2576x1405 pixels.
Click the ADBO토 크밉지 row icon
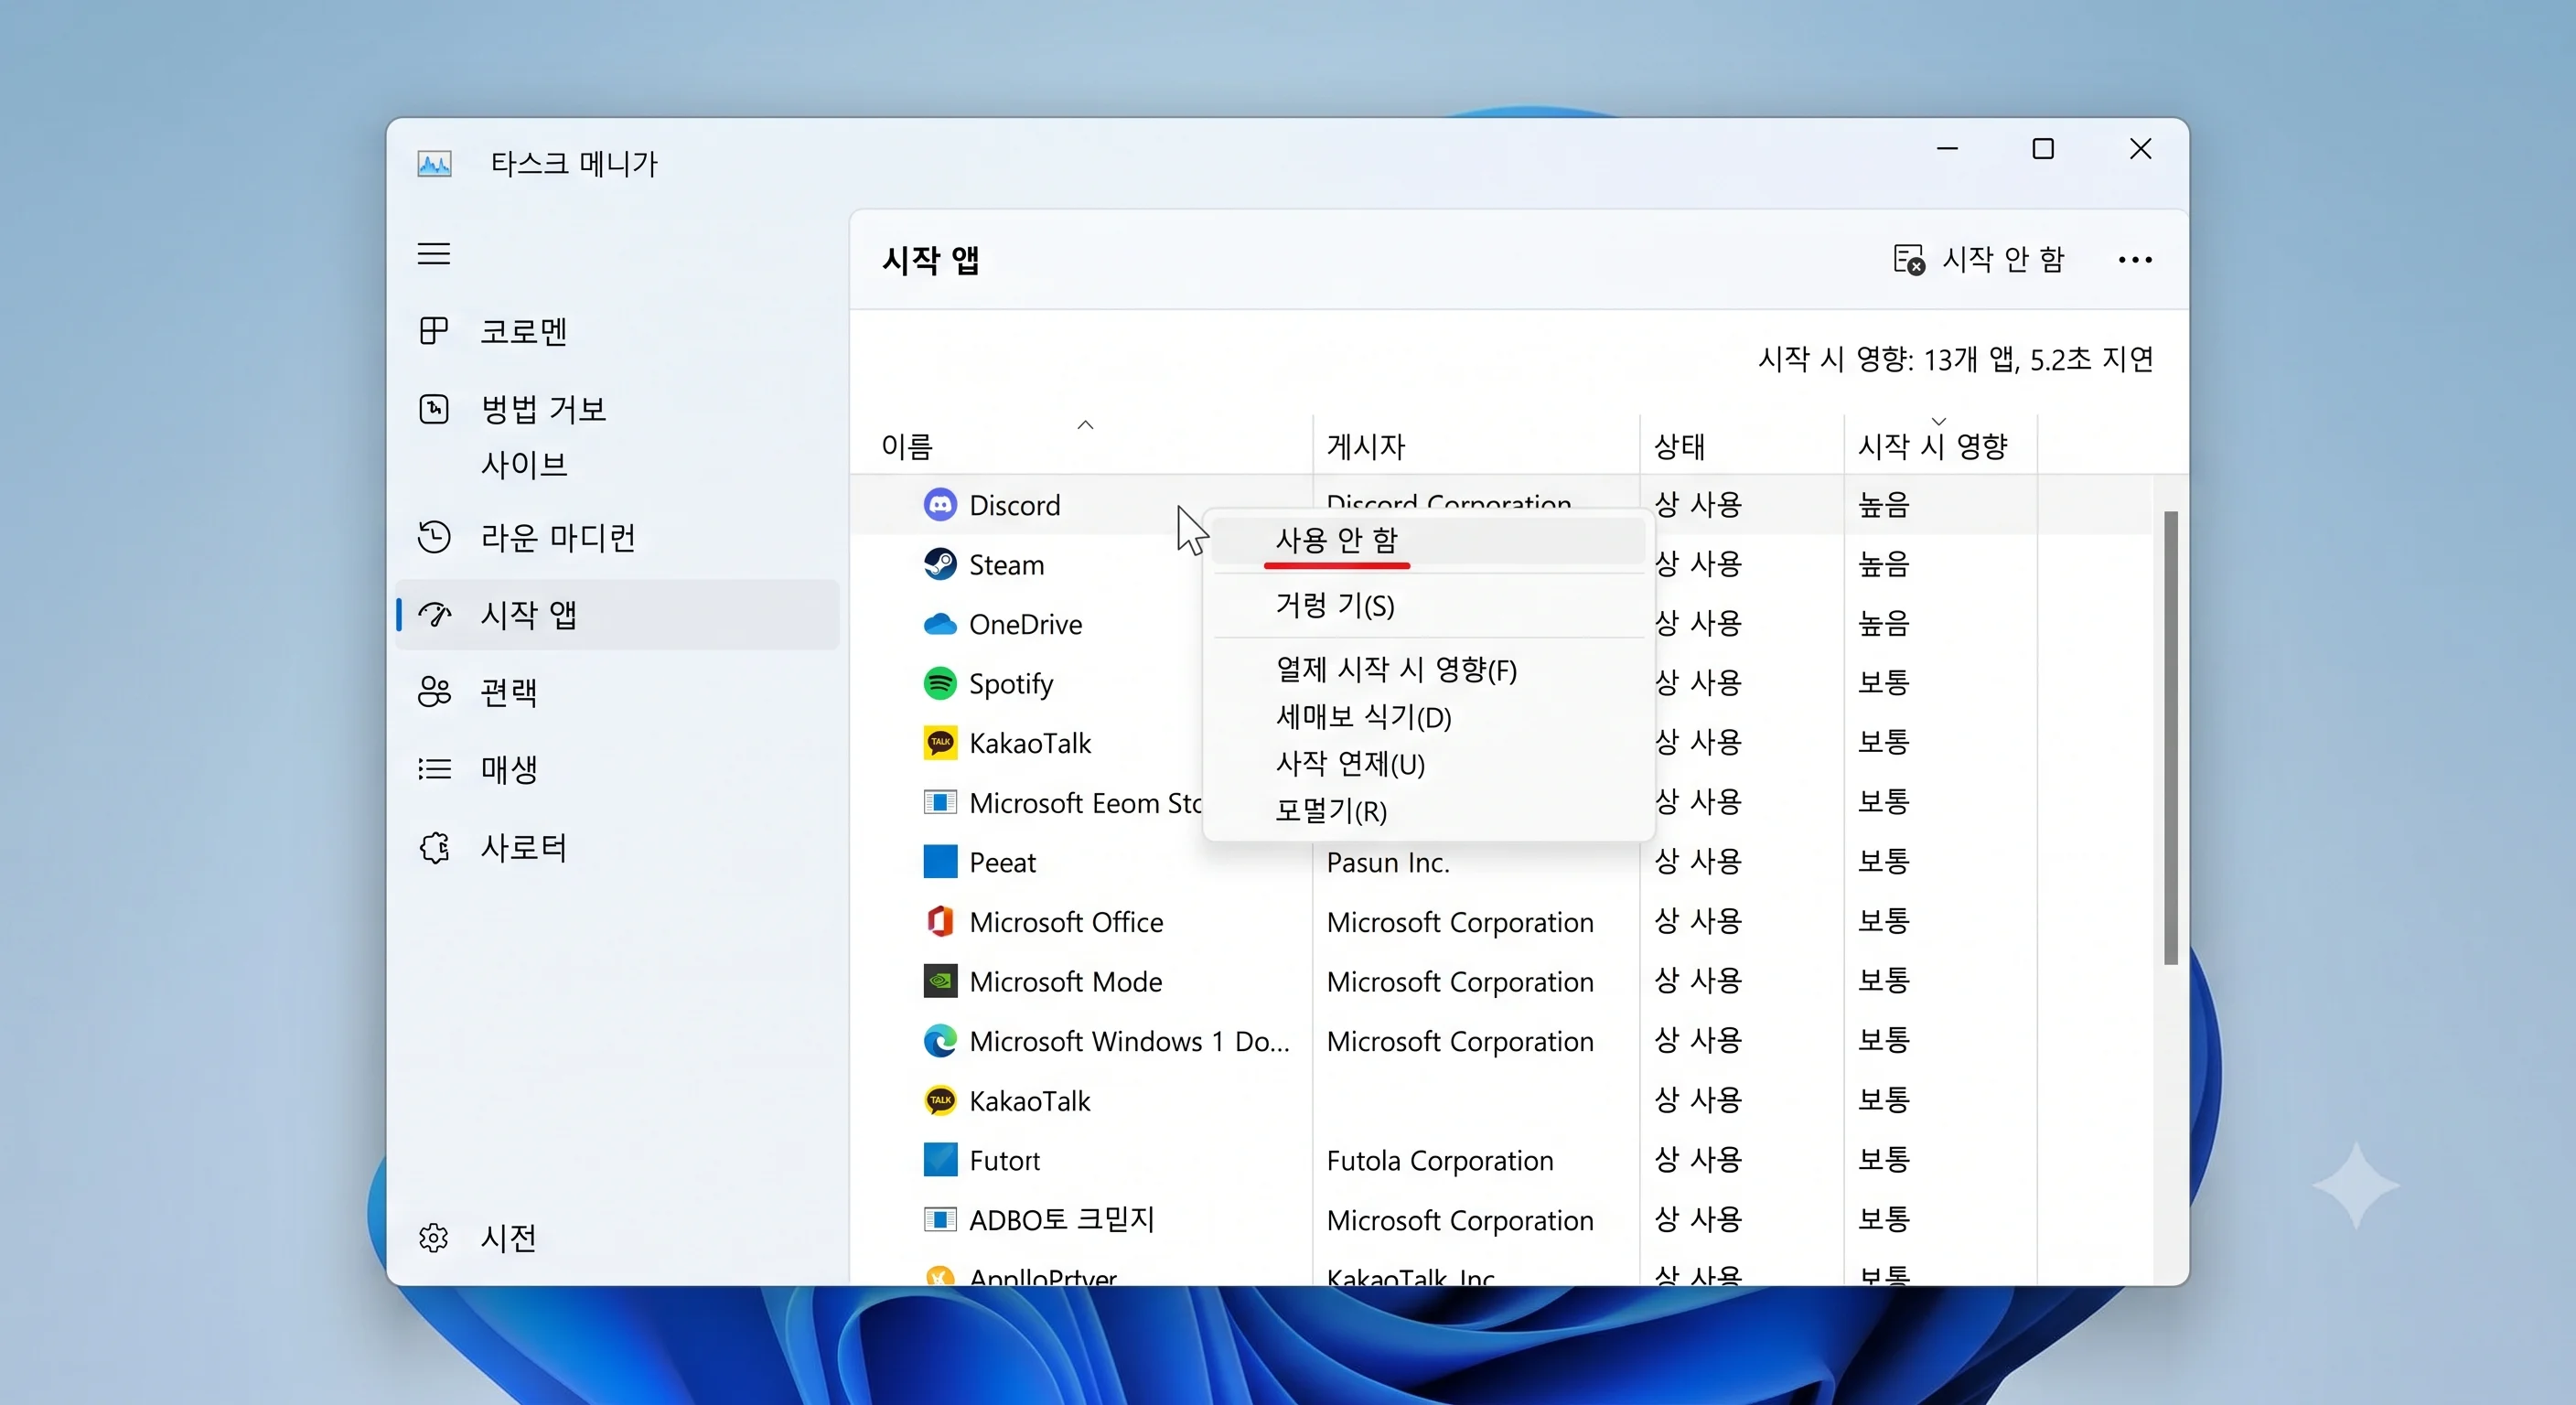(939, 1219)
